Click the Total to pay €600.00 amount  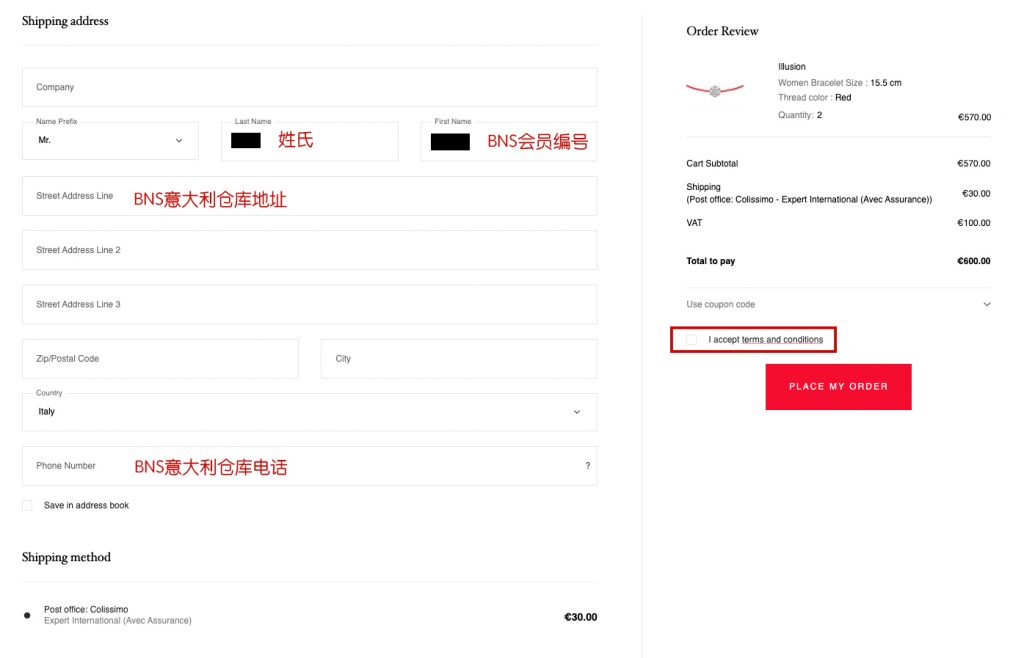pyautogui.click(x=974, y=261)
